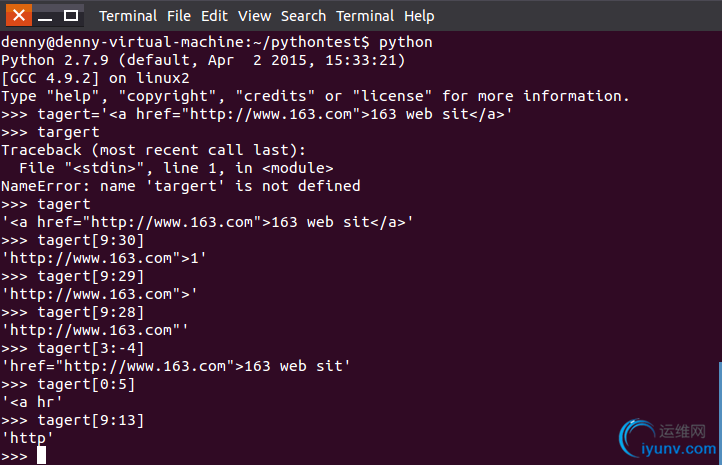The width and height of the screenshot is (722, 465).
Task: Click the terminal scrollbar on right edge
Action: [x=720, y=413]
